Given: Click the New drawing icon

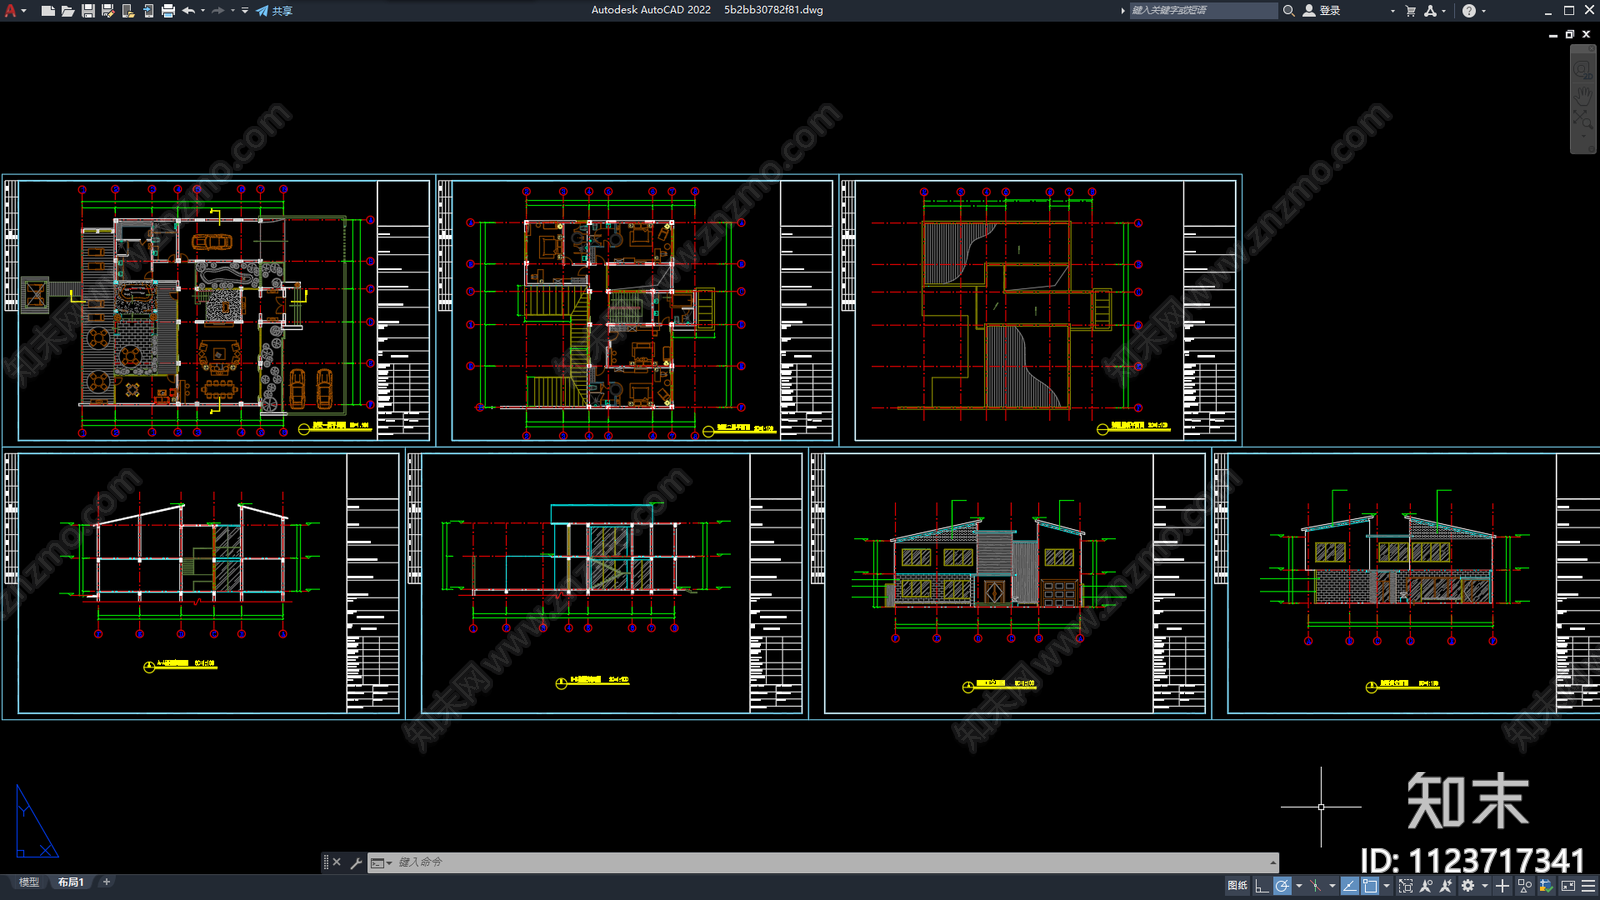Looking at the screenshot, I should (48, 10).
